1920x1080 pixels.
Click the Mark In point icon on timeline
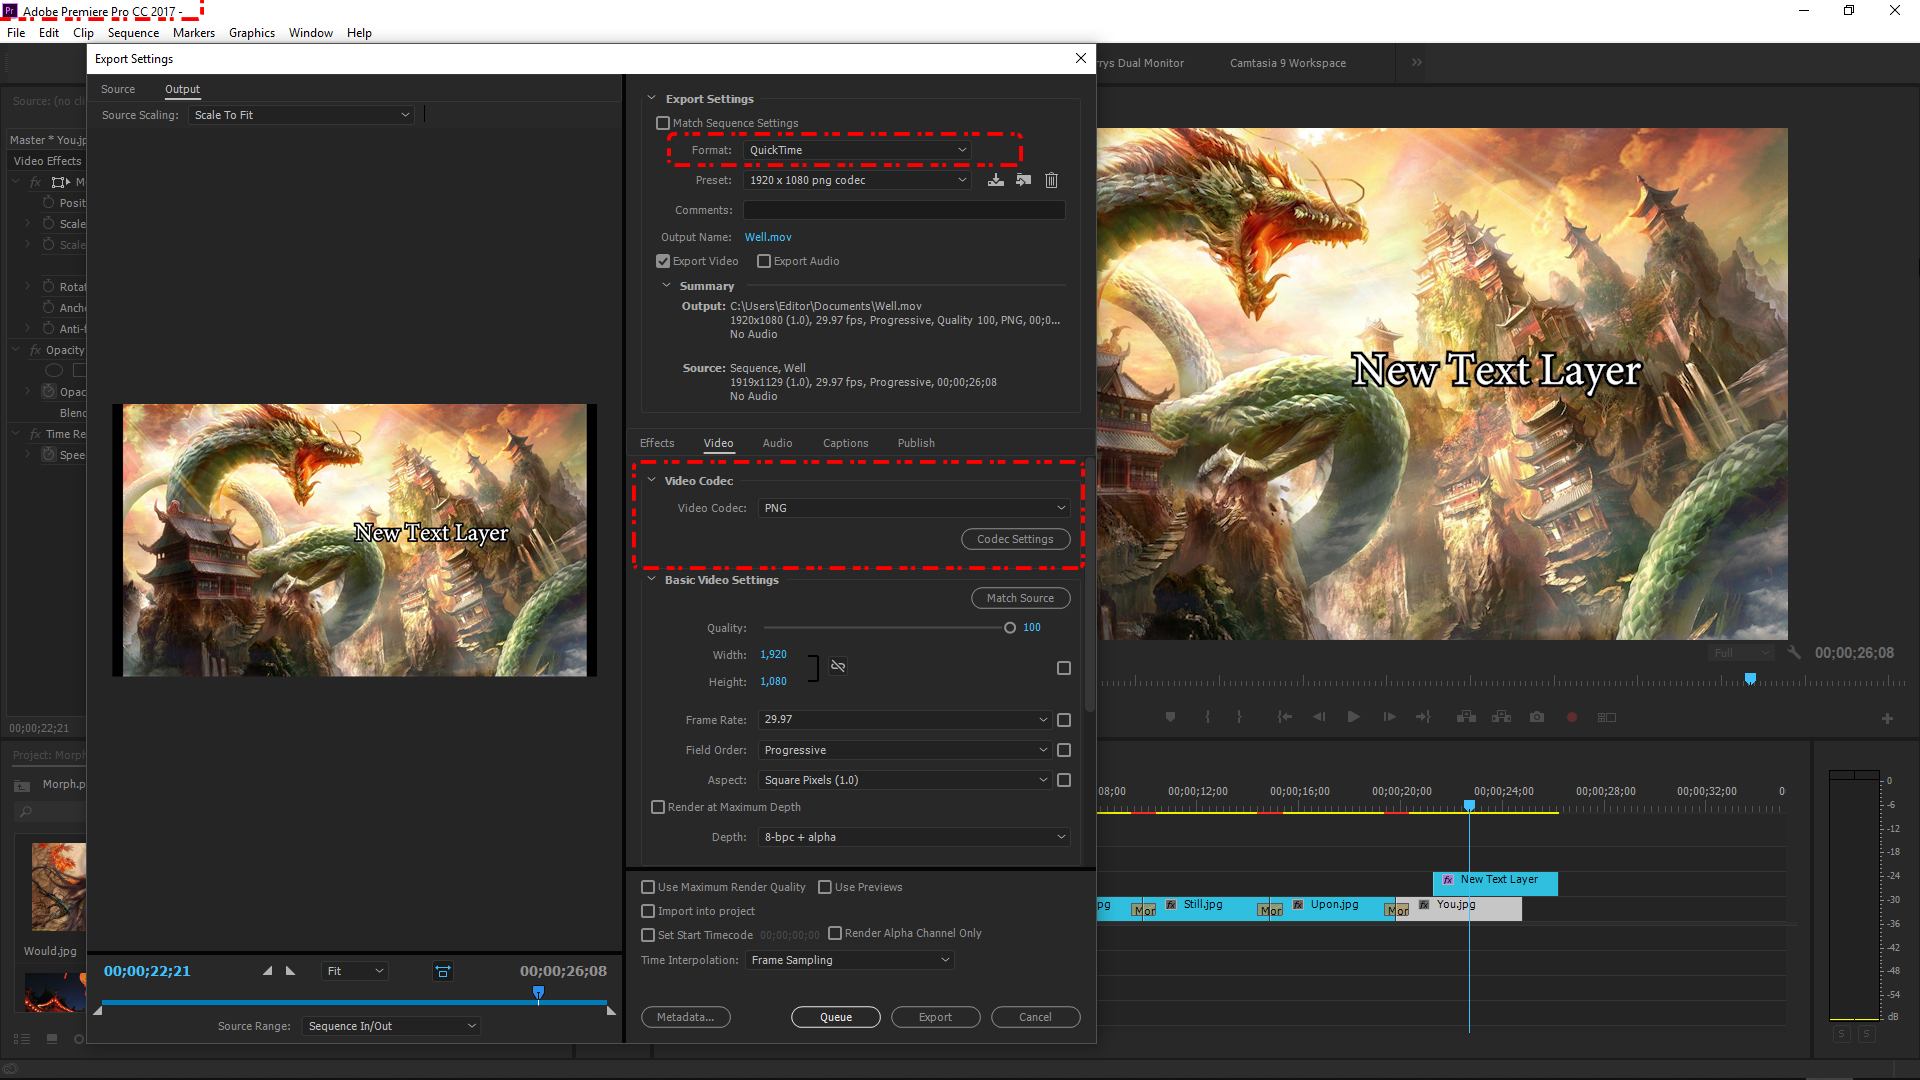coord(1205,716)
